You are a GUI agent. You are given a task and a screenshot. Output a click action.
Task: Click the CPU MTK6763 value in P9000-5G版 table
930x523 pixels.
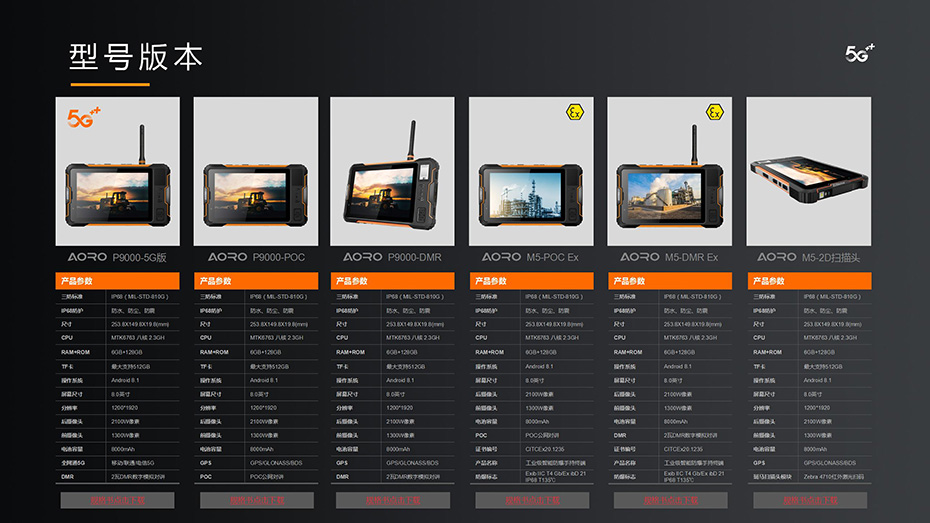(x=138, y=338)
